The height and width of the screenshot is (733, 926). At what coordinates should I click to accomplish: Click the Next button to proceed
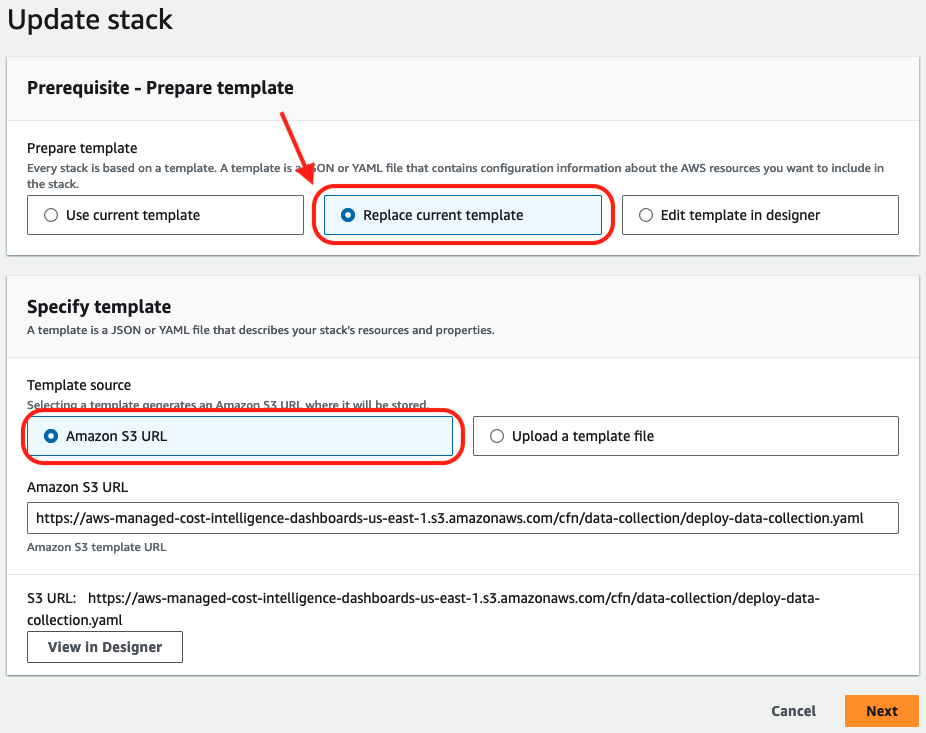click(881, 711)
